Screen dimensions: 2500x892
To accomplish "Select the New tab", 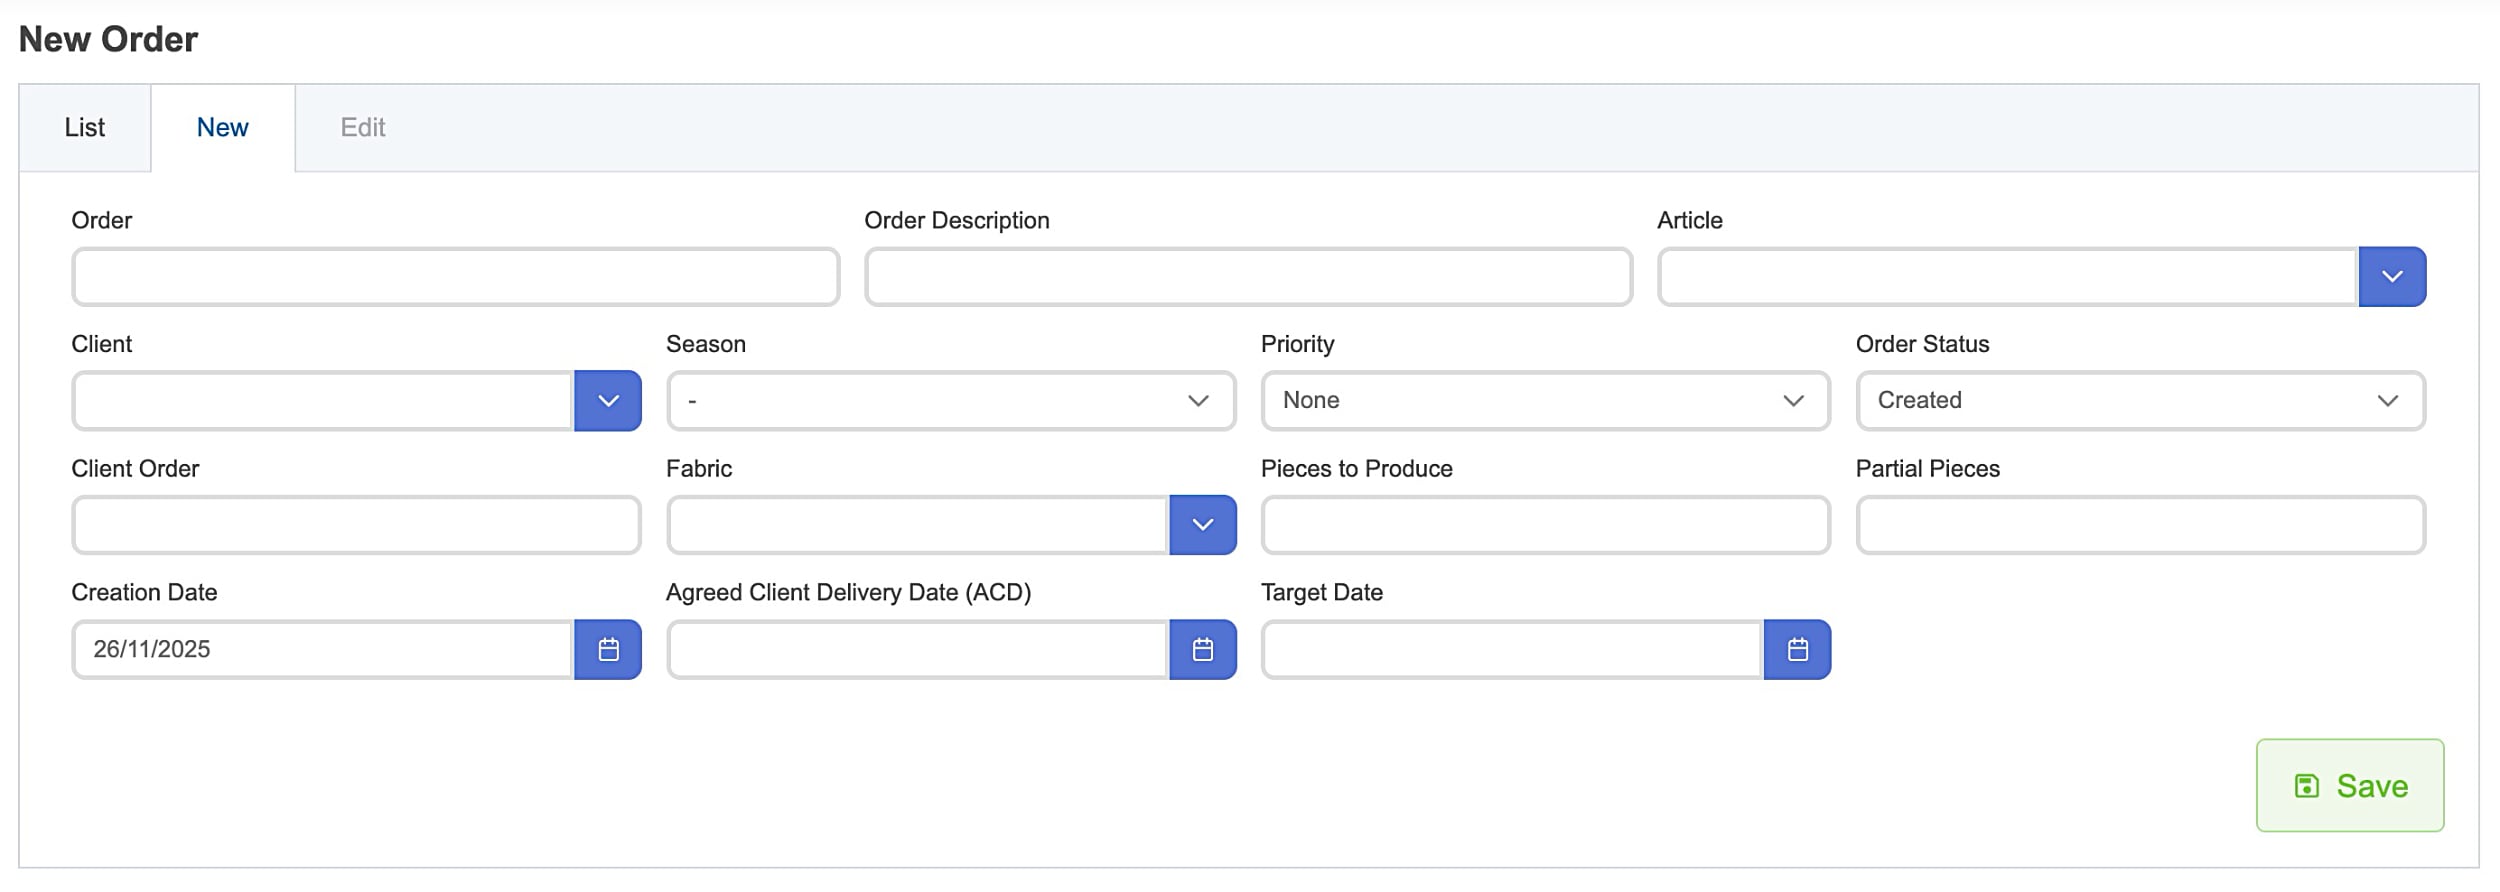I will [222, 128].
